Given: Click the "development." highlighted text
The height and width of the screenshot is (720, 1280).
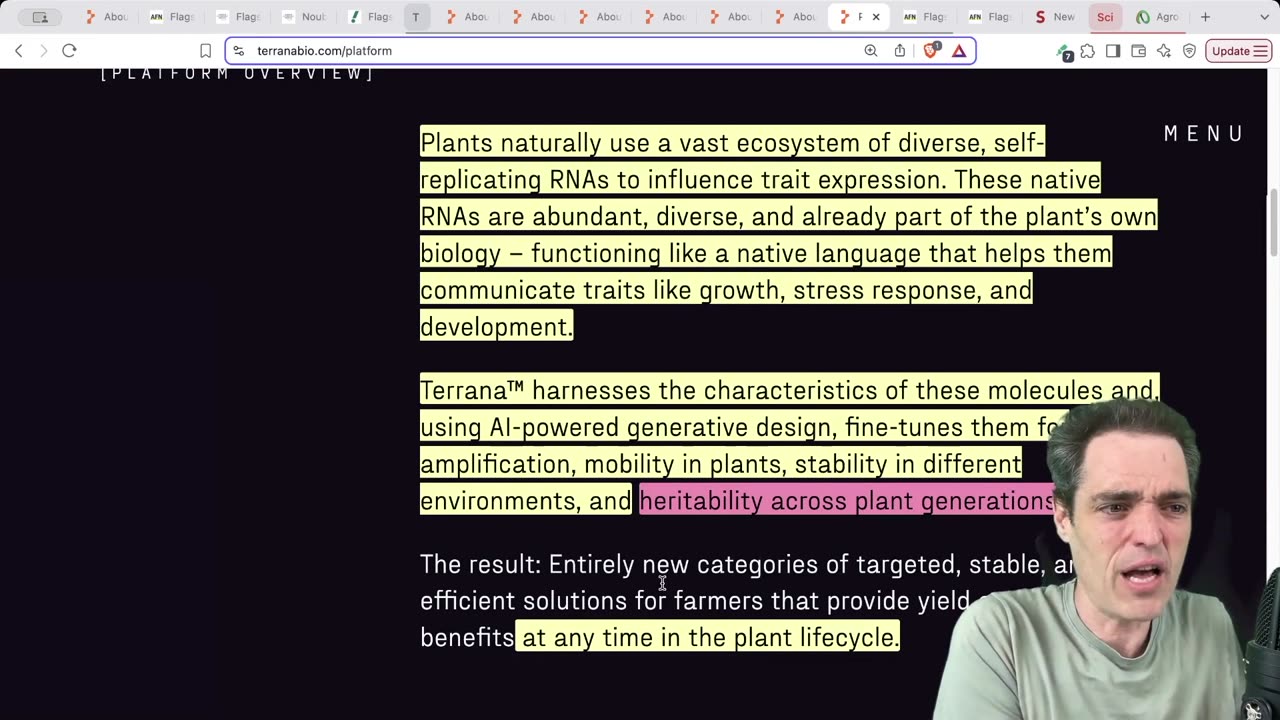Looking at the screenshot, I should coord(497,327).
